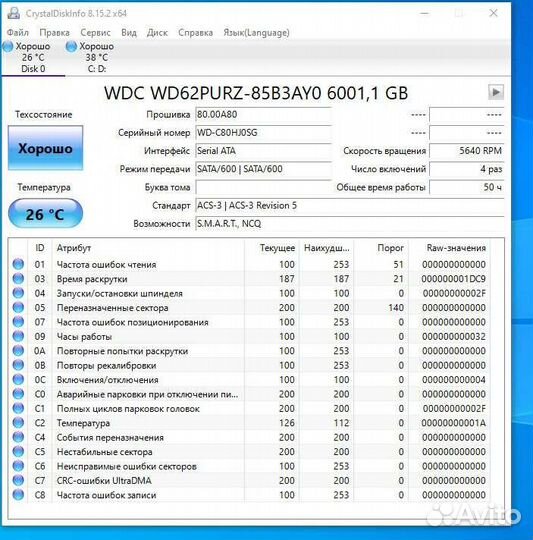Click the status icon for CRC-ошибки UltraDMA
Viewport: 533px width, 540px height.
click(x=18, y=480)
